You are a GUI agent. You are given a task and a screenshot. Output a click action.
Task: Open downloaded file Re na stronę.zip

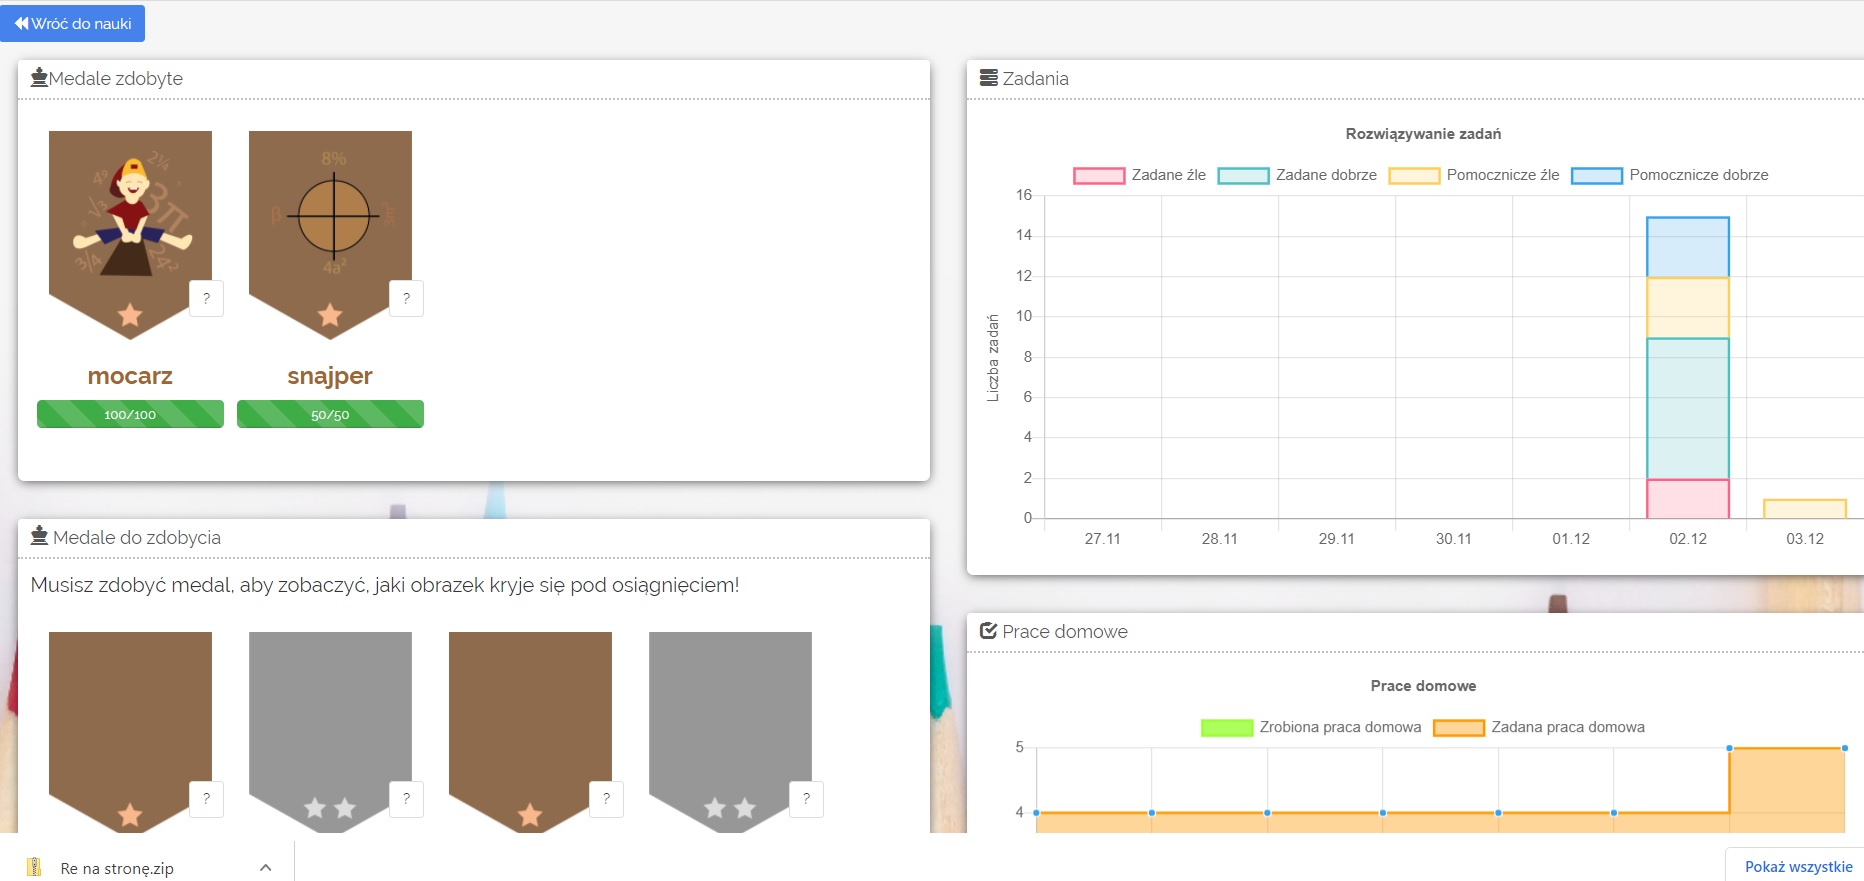pyautogui.click(x=116, y=868)
